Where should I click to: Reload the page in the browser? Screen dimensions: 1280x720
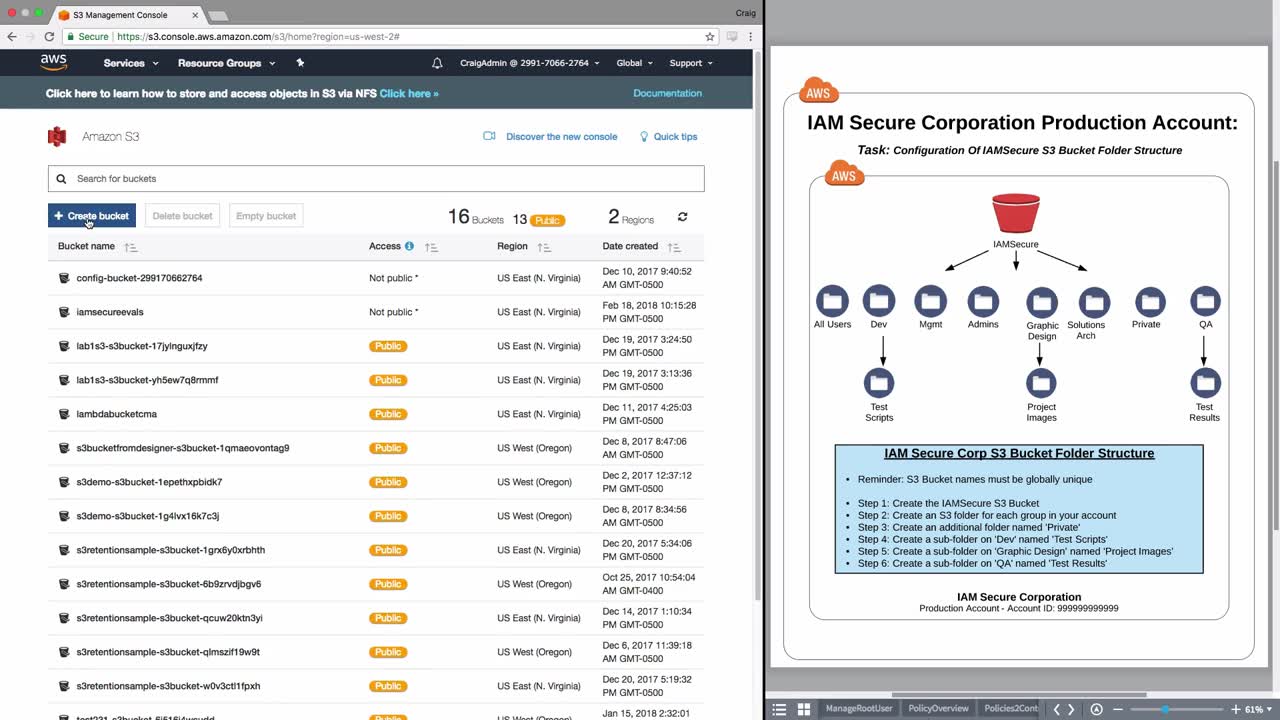click(x=49, y=37)
